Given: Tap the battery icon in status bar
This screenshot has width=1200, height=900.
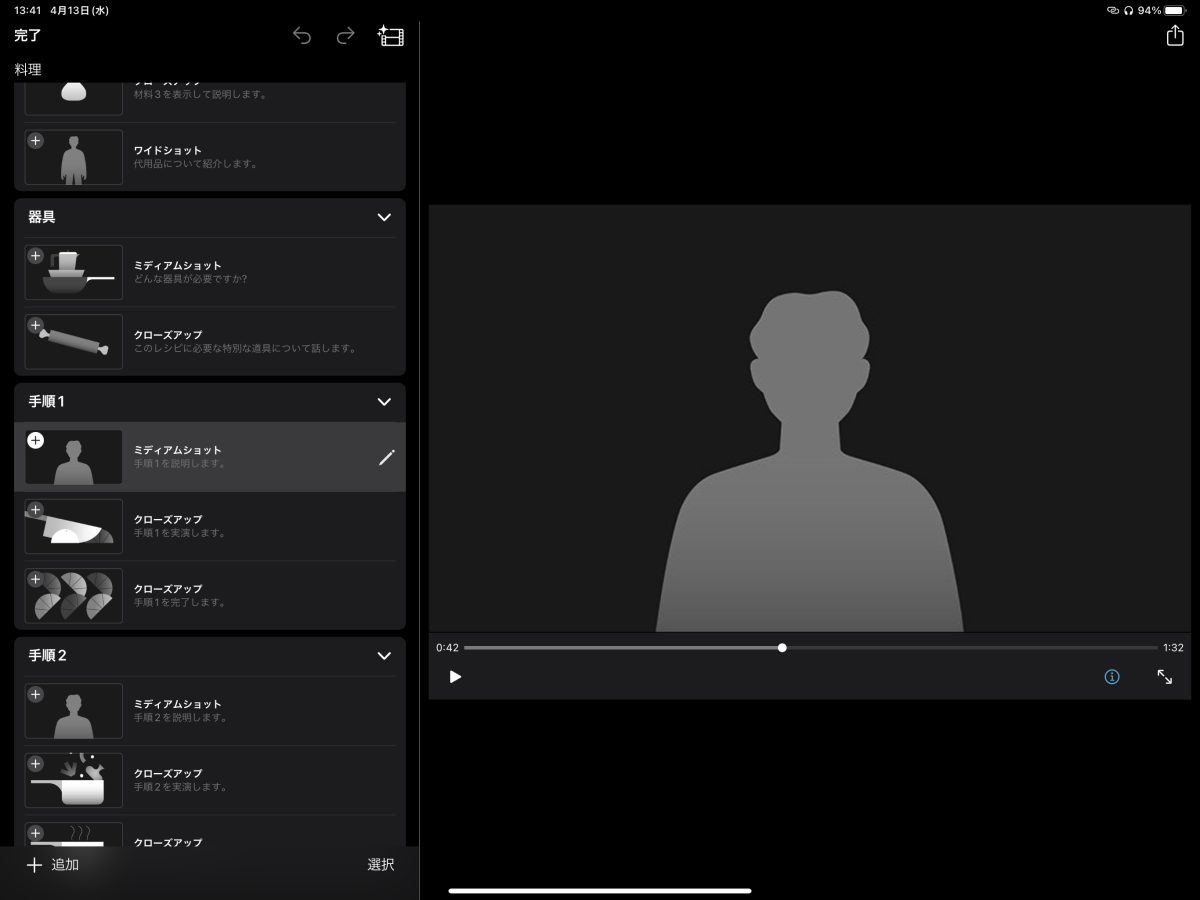Looking at the screenshot, I should pos(1174,10).
